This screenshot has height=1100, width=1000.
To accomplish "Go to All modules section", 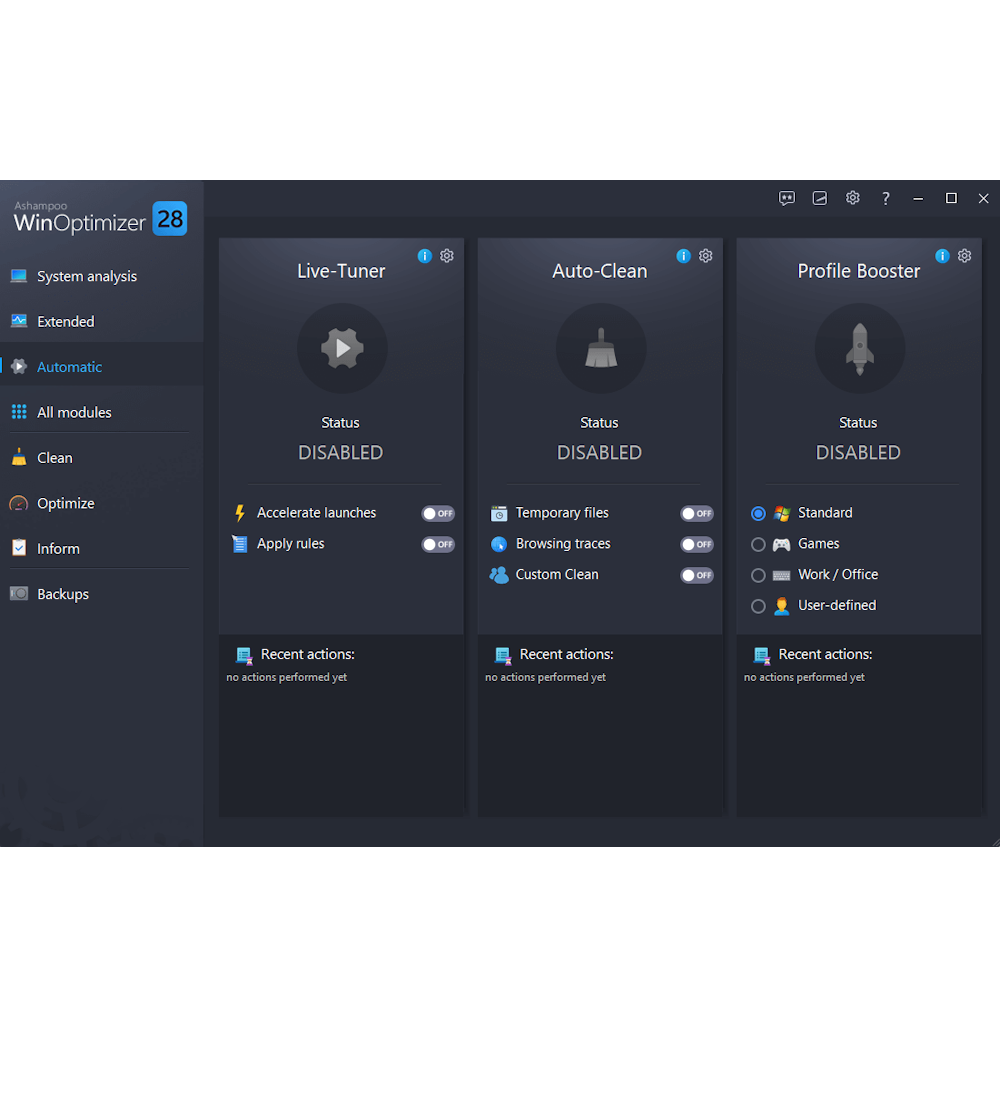I will [x=74, y=413].
